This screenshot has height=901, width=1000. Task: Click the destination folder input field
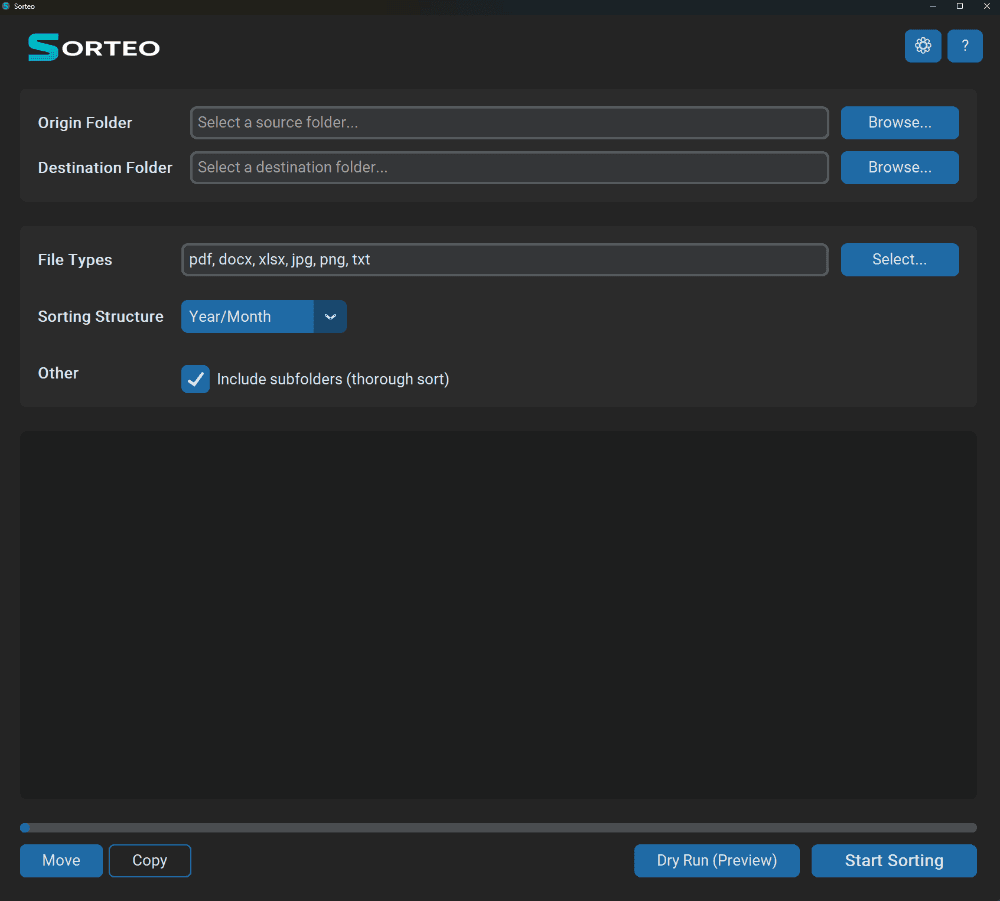click(509, 167)
